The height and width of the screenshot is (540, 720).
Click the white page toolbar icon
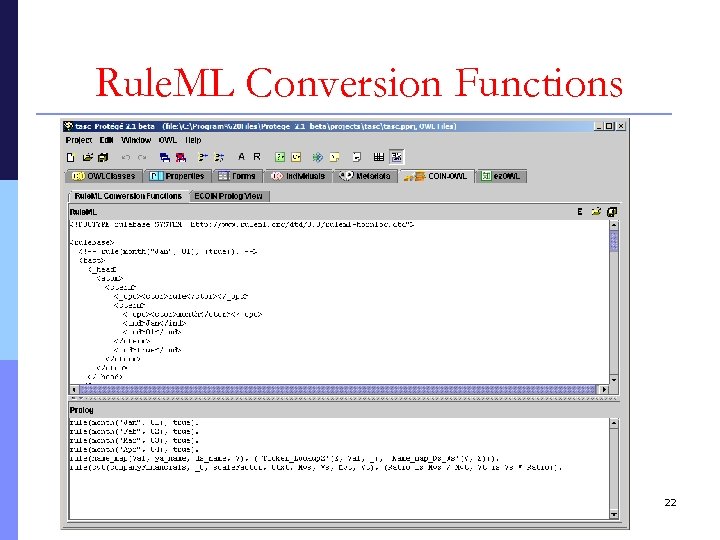click(x=356, y=158)
